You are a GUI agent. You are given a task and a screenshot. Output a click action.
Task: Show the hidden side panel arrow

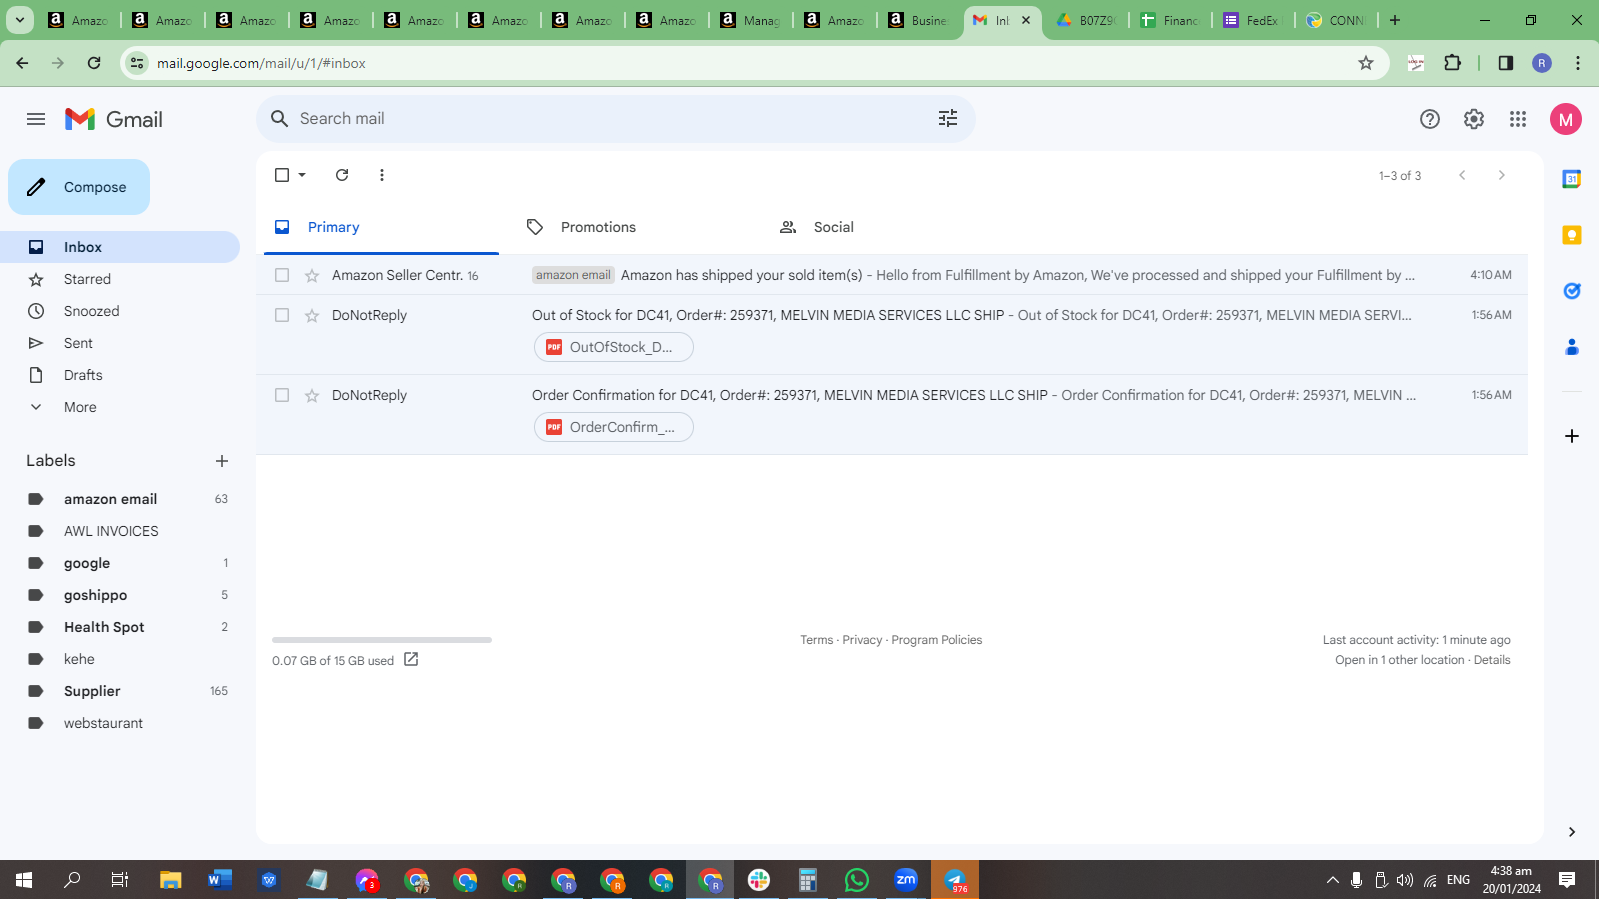coord(1572,832)
